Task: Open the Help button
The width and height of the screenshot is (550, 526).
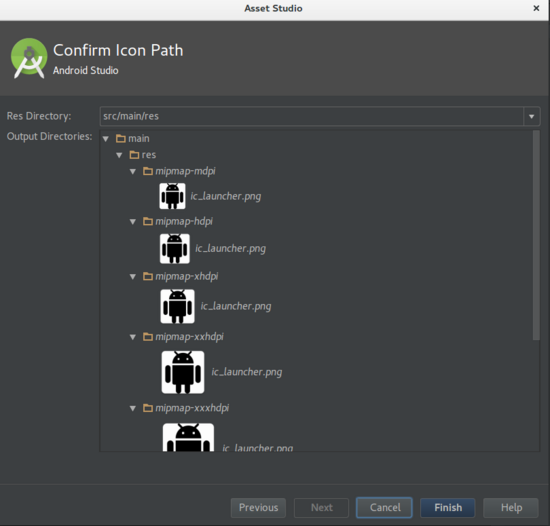Action: [x=511, y=507]
